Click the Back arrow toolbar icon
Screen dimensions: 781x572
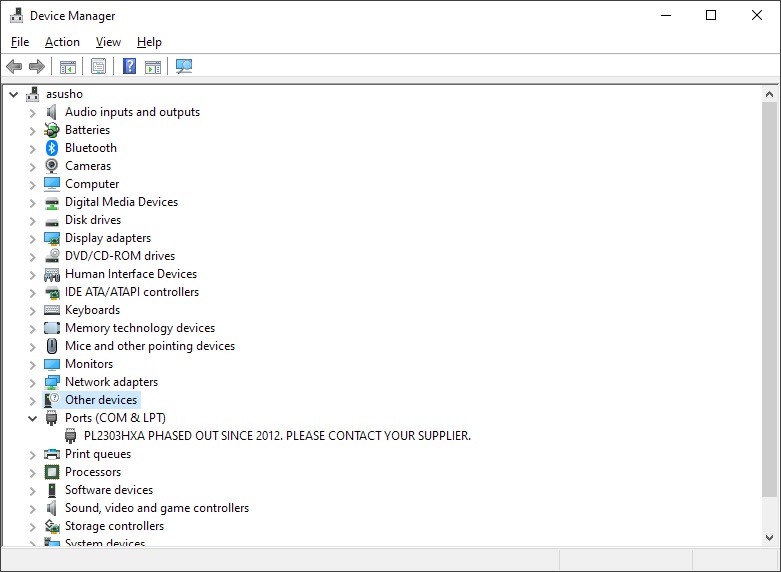pos(14,66)
